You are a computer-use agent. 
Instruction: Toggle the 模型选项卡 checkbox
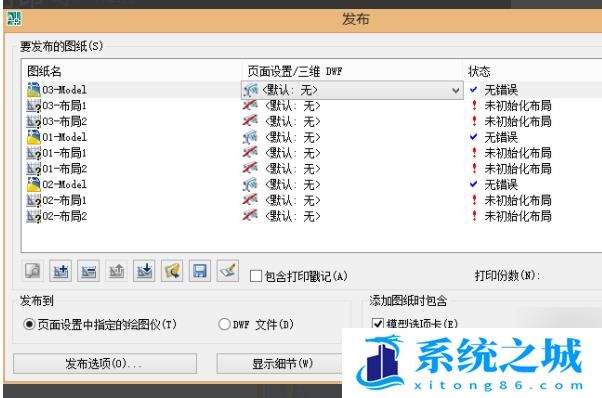coord(378,323)
